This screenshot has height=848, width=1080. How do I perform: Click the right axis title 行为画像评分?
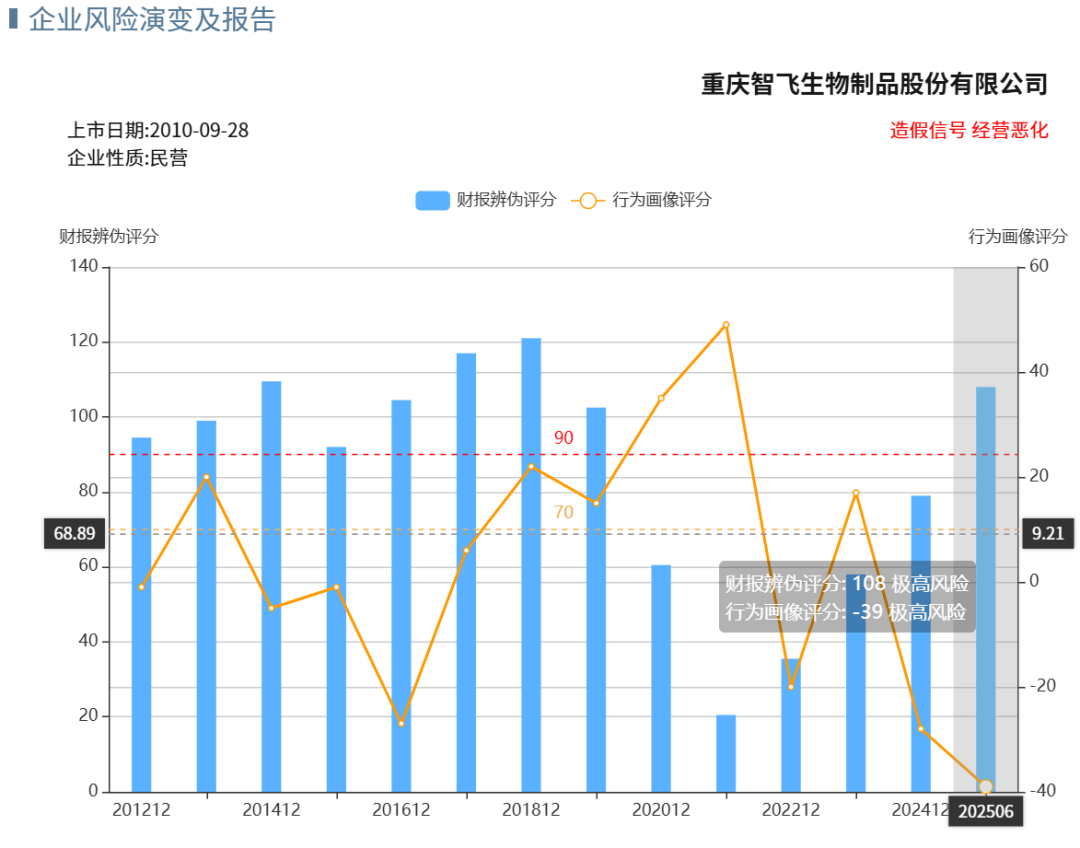click(1018, 236)
